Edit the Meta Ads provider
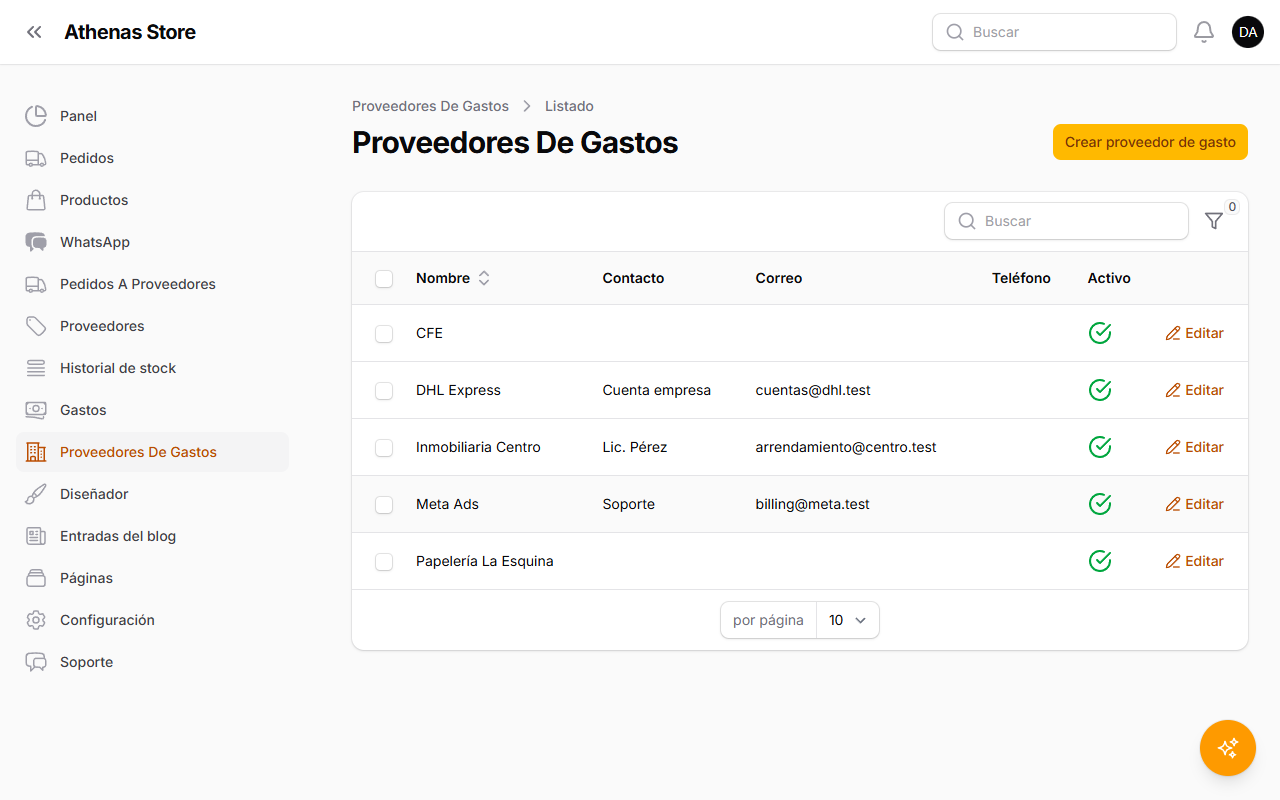This screenshot has width=1280, height=800. click(1194, 504)
